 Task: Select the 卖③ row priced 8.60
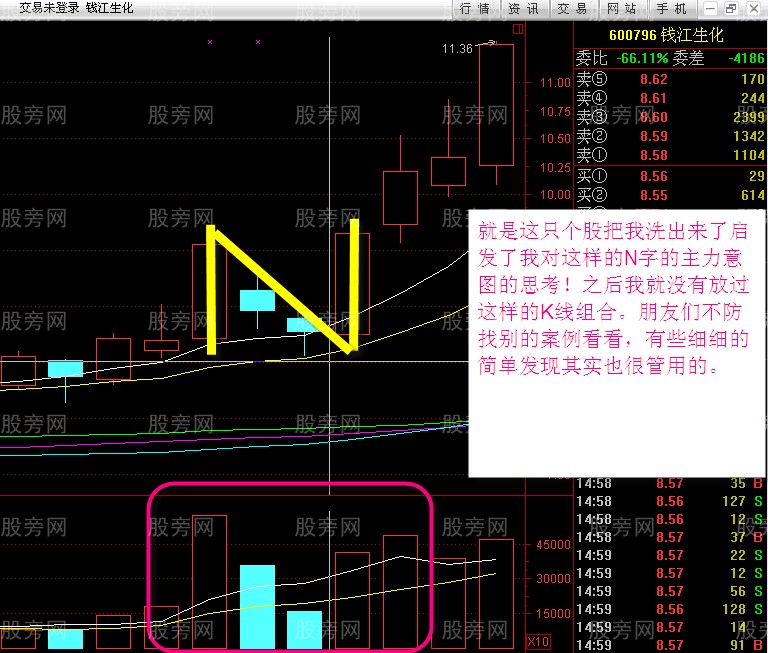coord(670,117)
